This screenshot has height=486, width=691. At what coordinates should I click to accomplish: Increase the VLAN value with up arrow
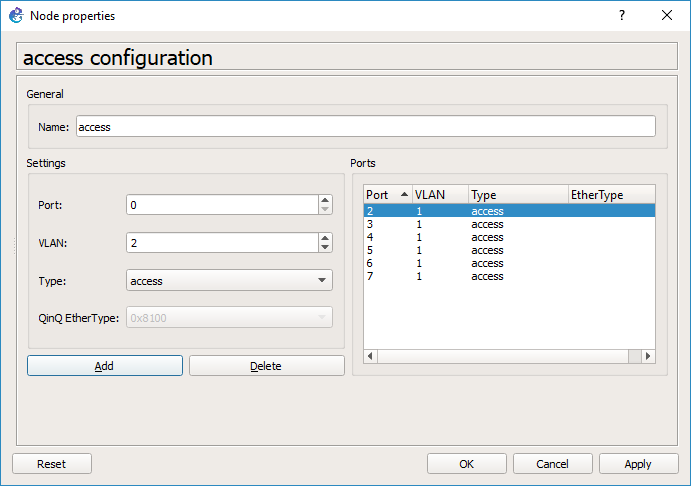pos(325,237)
